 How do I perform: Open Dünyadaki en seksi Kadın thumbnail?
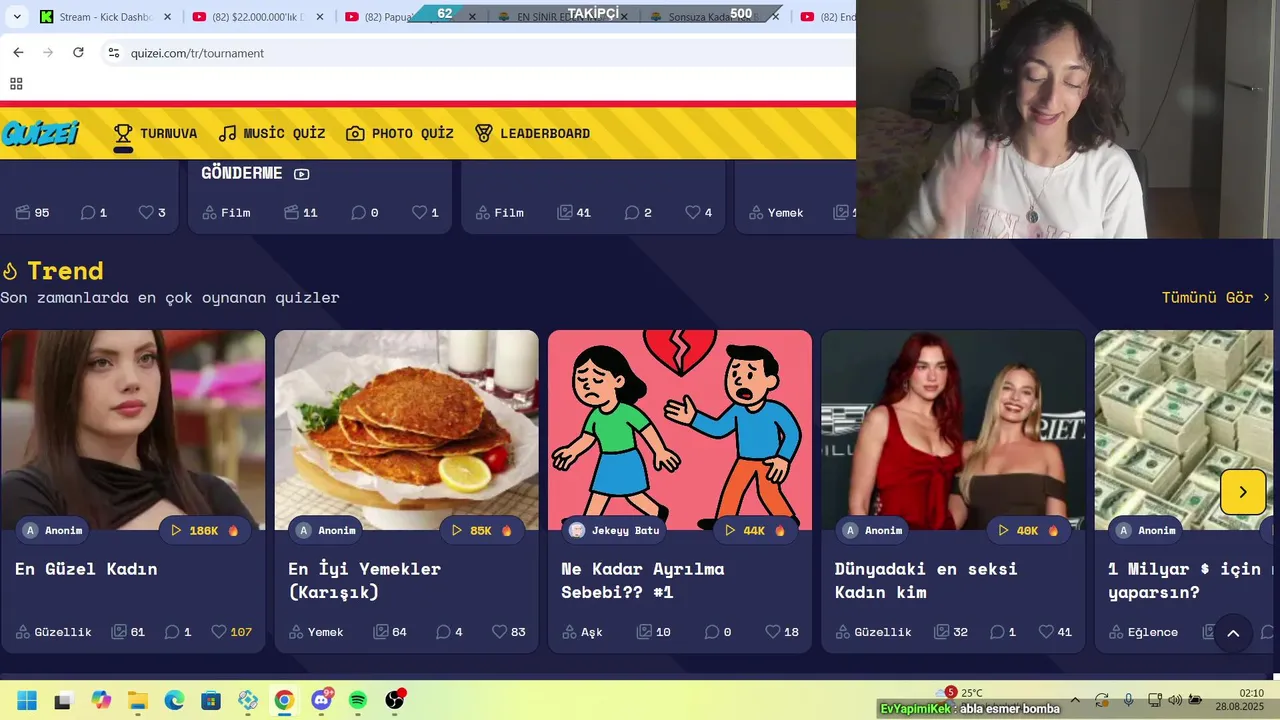point(953,430)
